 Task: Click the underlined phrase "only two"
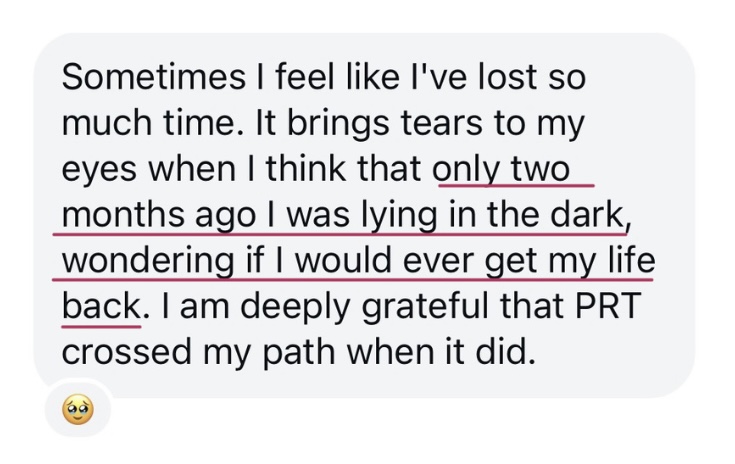tap(501, 169)
